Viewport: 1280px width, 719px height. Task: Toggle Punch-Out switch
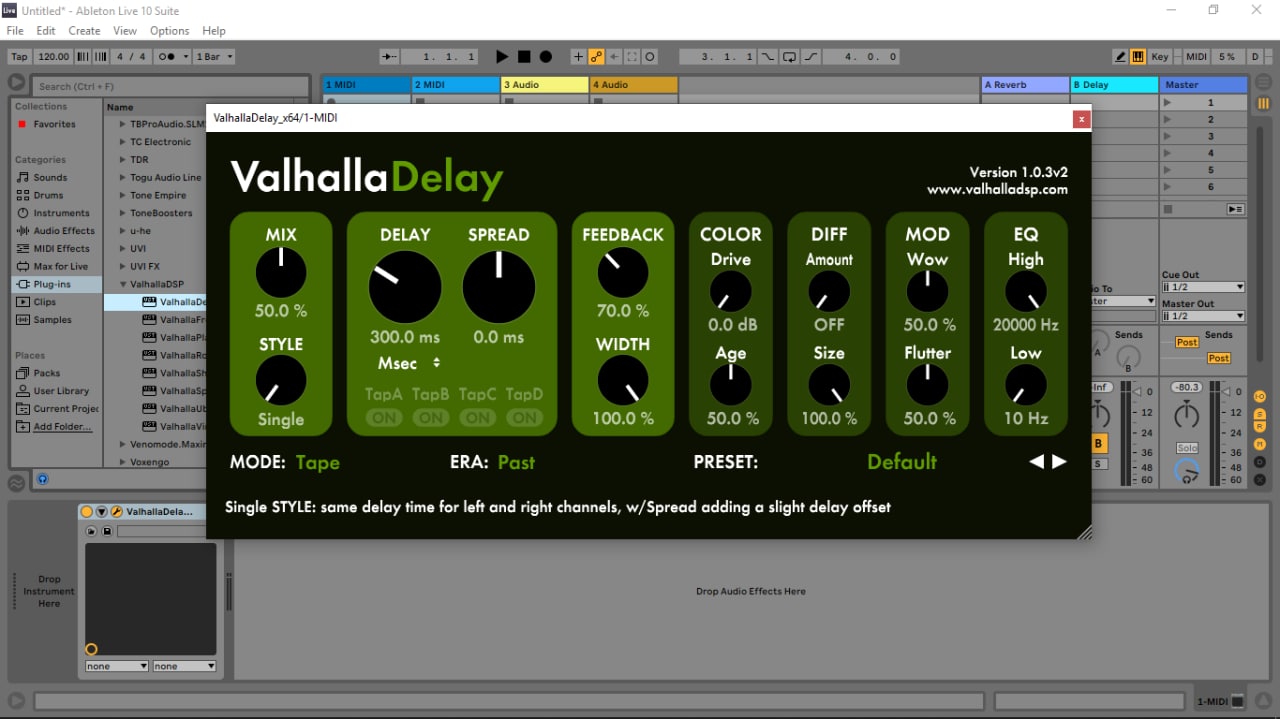coord(811,57)
